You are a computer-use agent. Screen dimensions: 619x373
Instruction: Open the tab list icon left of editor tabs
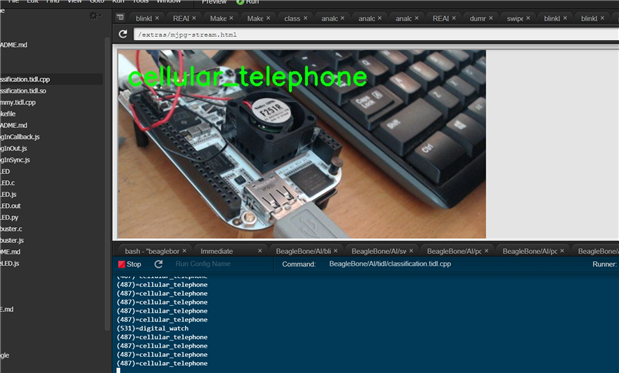coord(120,17)
